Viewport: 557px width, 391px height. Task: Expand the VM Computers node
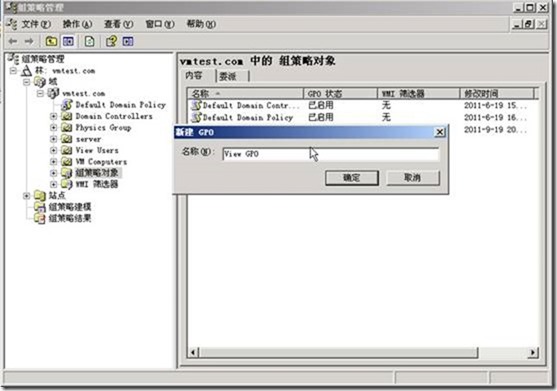(54, 162)
